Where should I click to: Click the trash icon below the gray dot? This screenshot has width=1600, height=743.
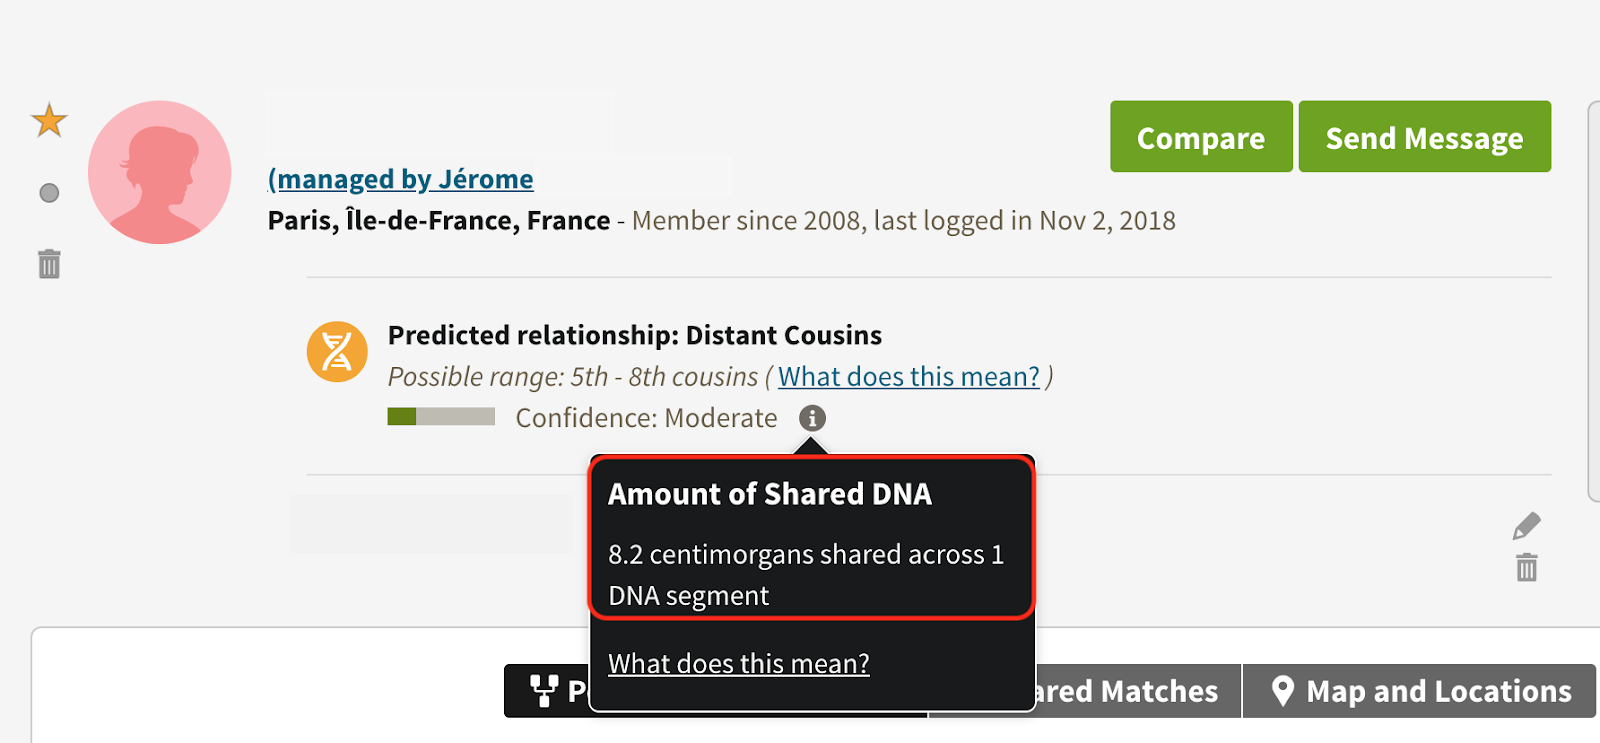[x=49, y=264]
